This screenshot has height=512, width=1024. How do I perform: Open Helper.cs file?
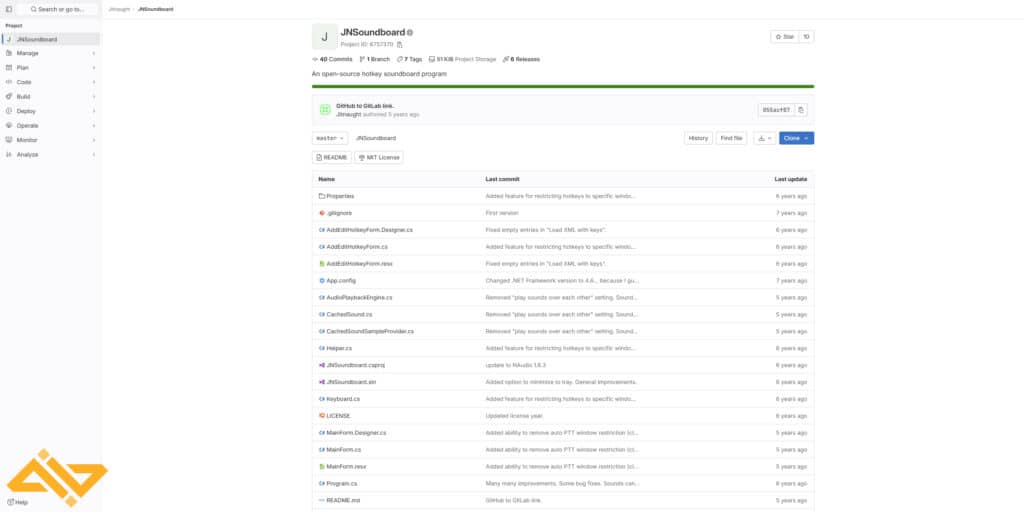[339, 348]
